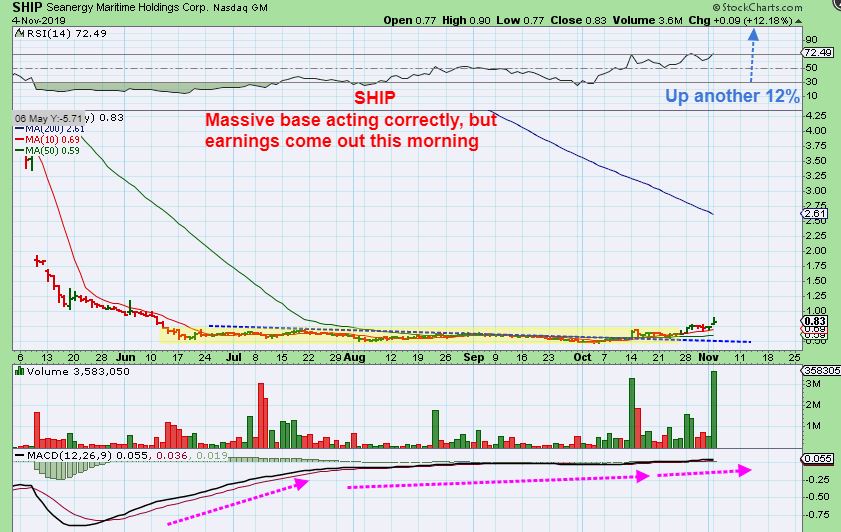Screen dimensions: 841x532
Task: Click the 2.61 moving average price tag
Action: click(815, 213)
